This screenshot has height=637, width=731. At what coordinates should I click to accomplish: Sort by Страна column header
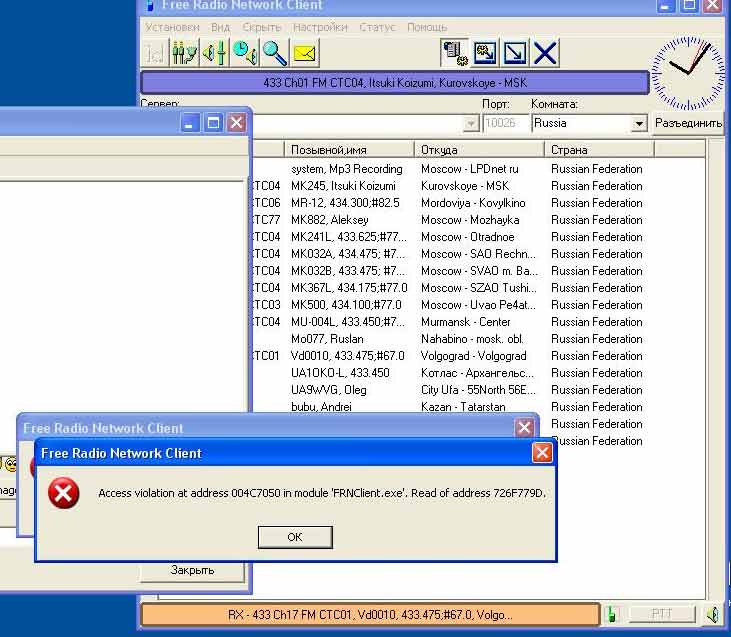click(599, 150)
